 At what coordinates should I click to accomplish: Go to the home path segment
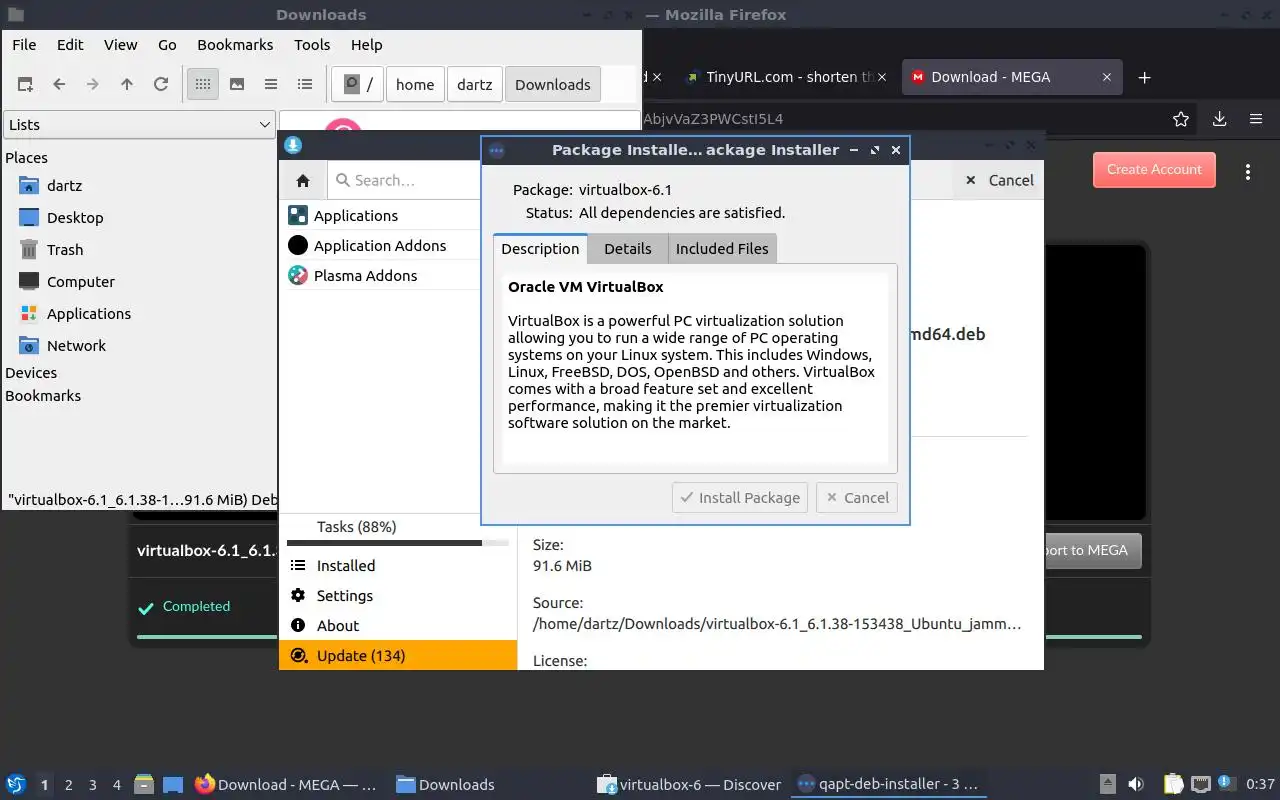[x=415, y=85]
